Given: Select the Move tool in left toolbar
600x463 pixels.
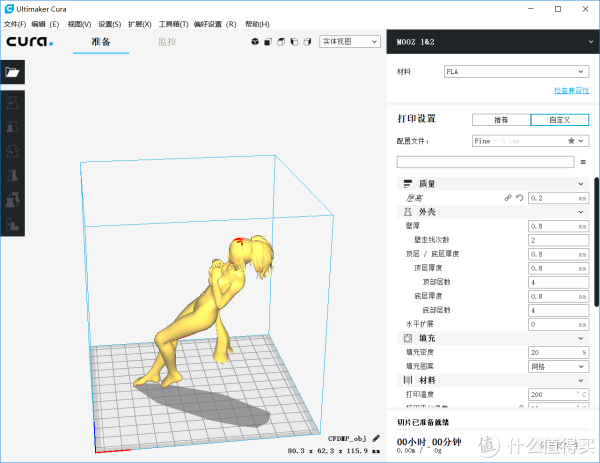Looking at the screenshot, I should [12, 103].
